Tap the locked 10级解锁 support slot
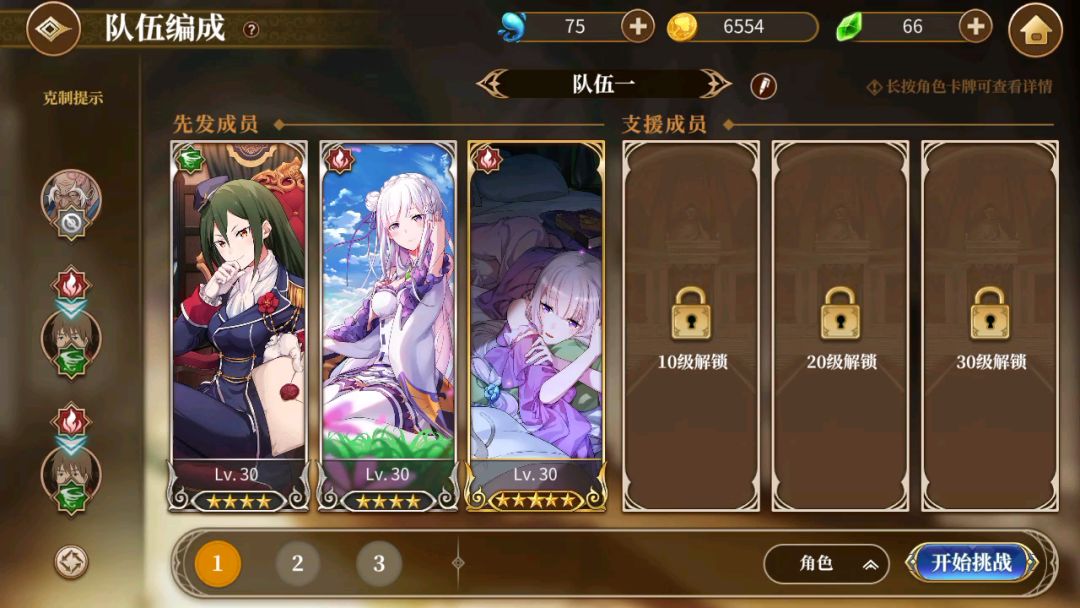1080x608 pixels. 691,326
